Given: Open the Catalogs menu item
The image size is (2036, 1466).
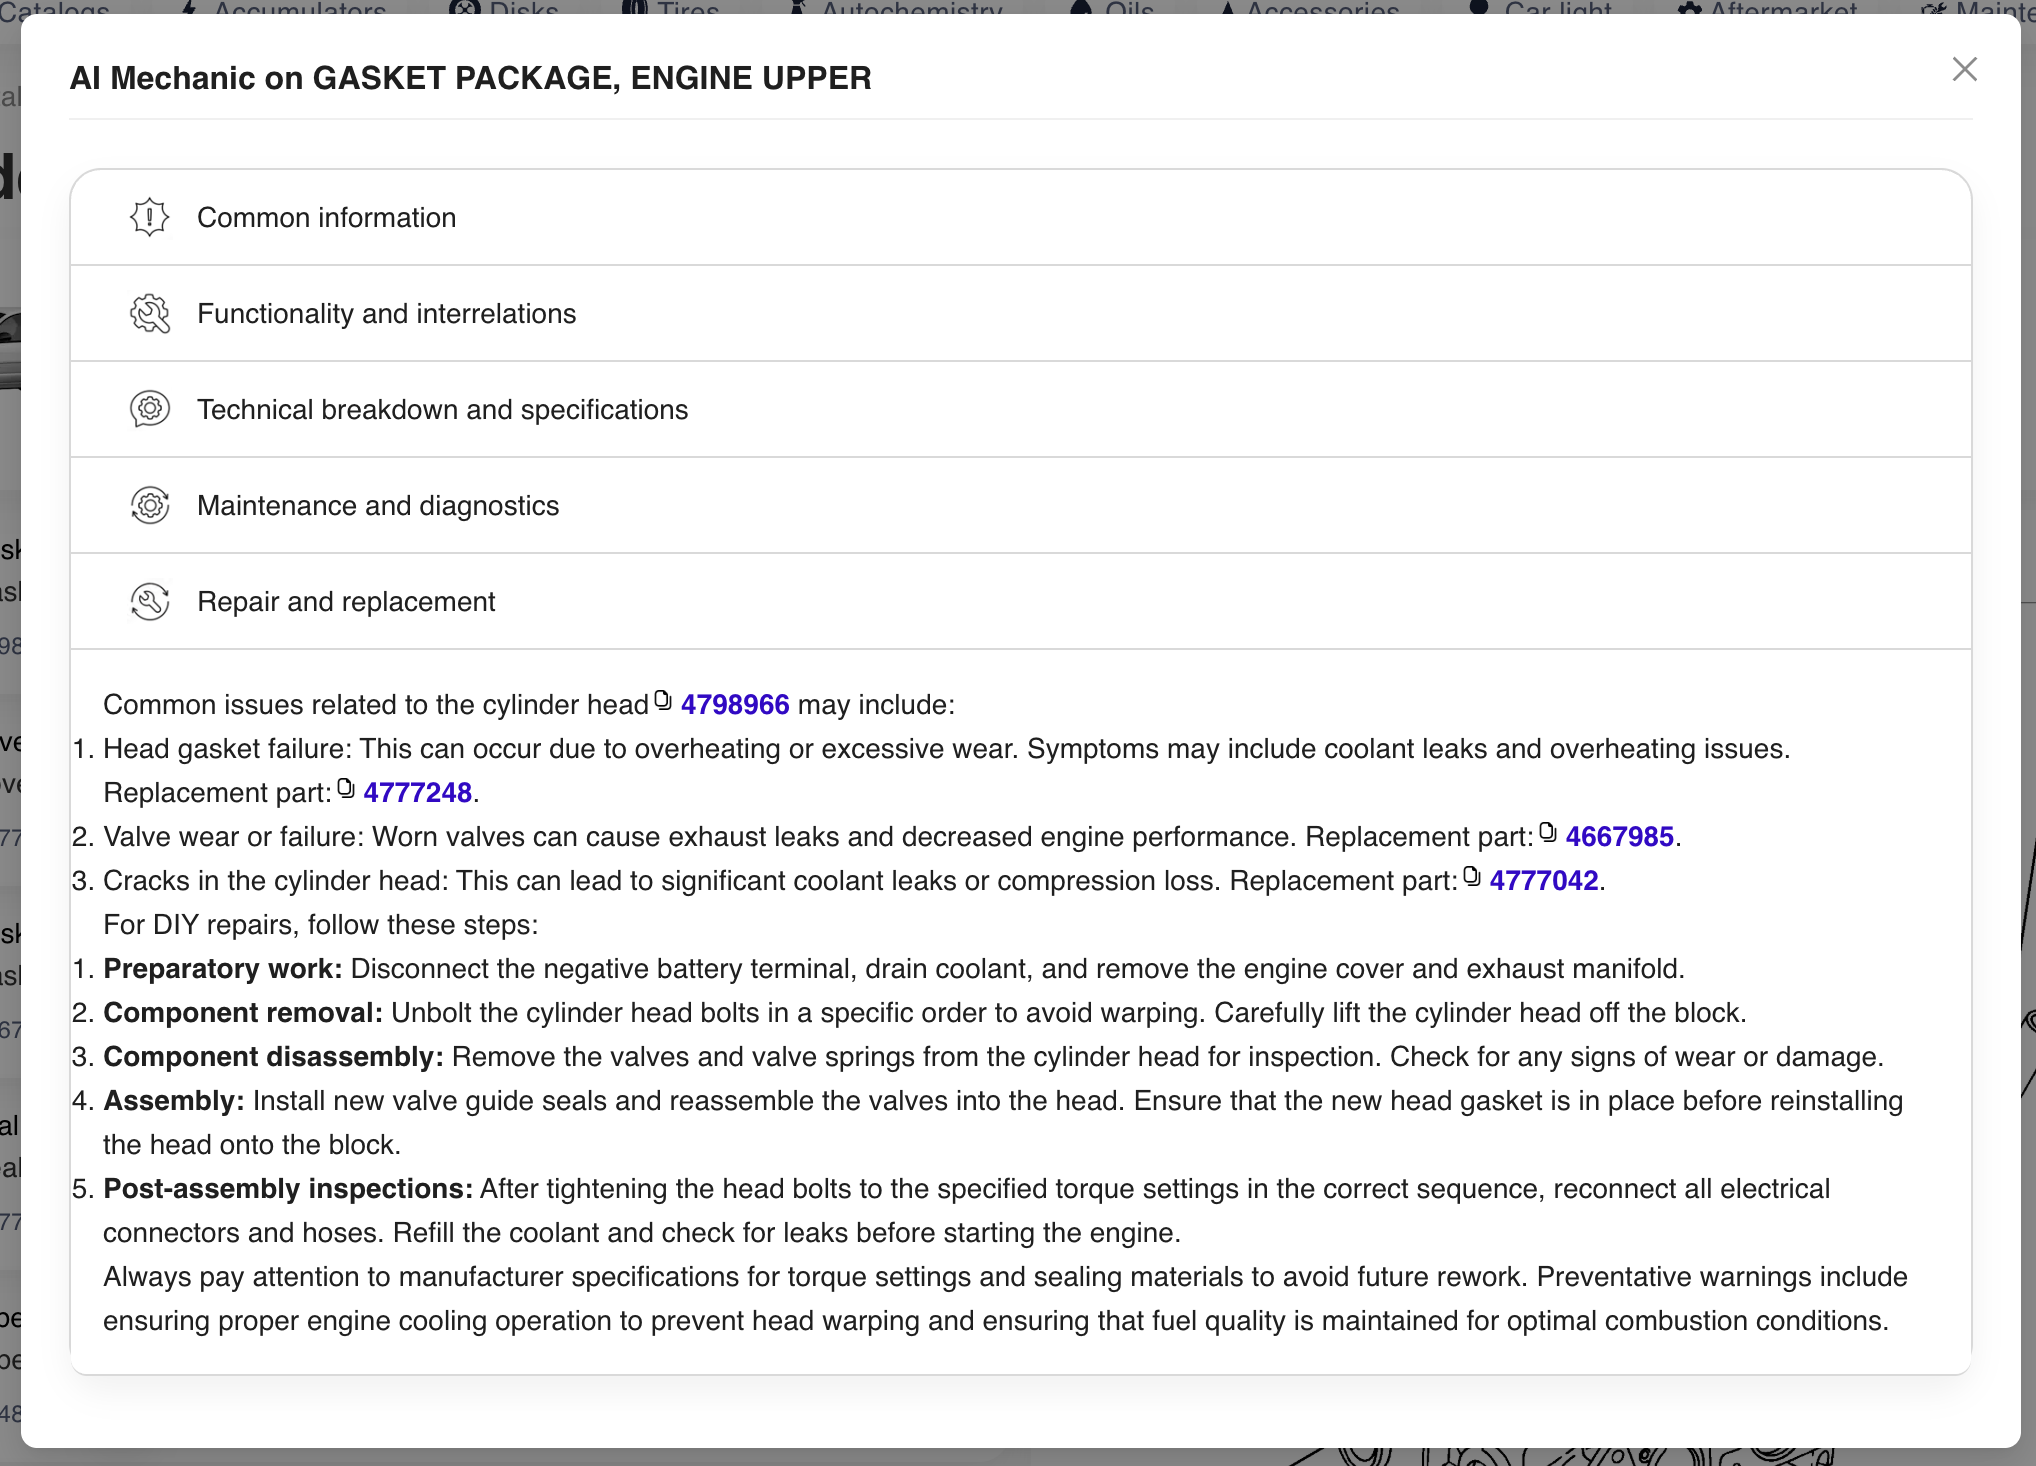Looking at the screenshot, I should coord(57,8).
